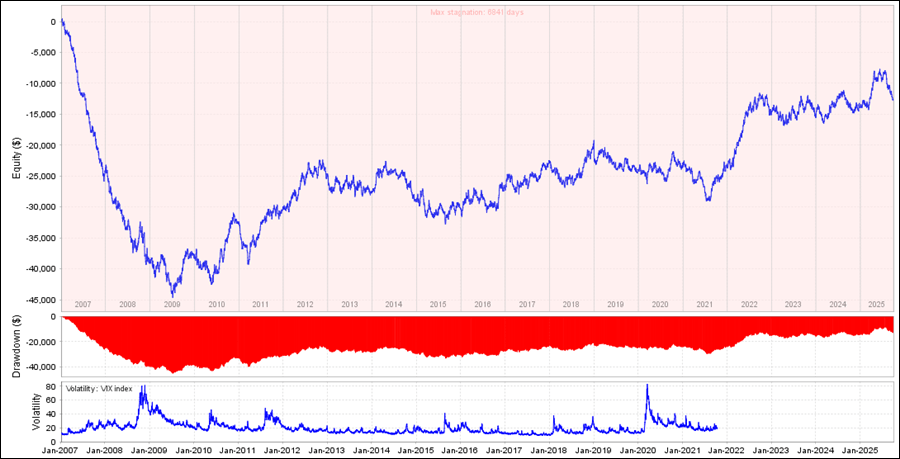Click the -40,000 drawdown axis tick label

pyautogui.click(x=40, y=367)
